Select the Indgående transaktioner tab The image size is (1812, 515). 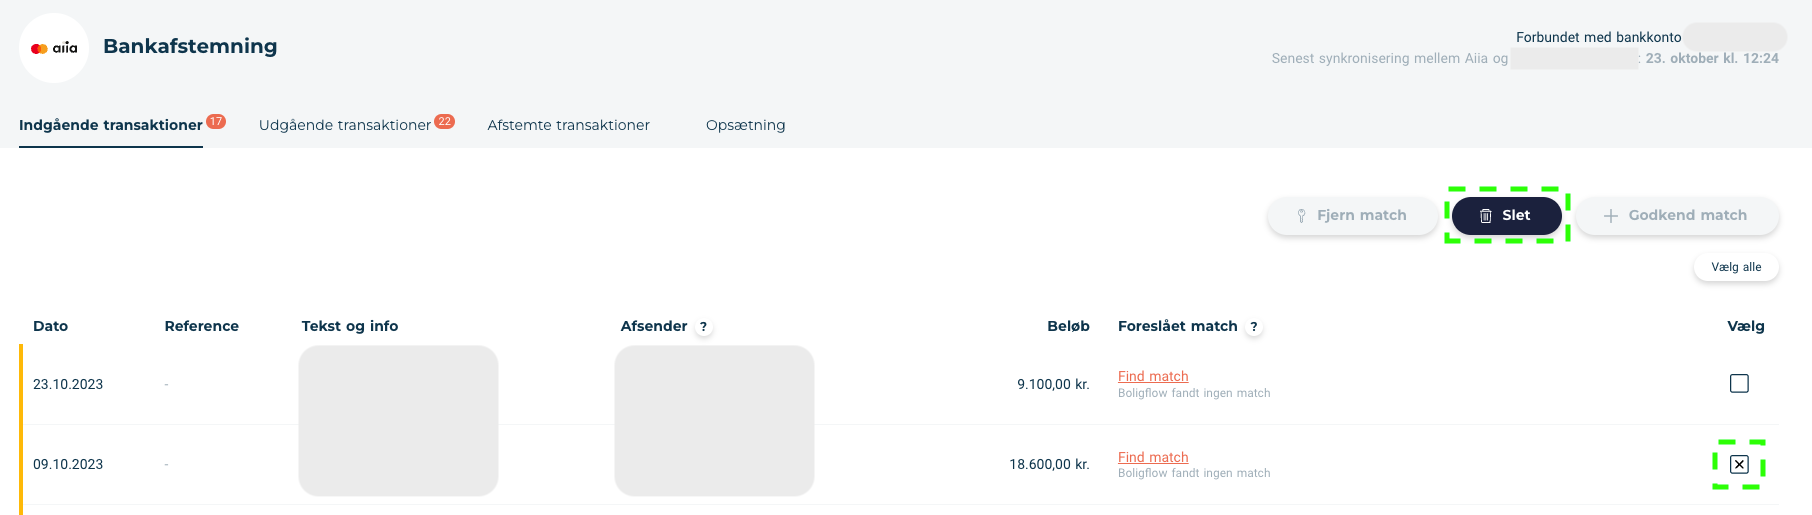click(111, 125)
